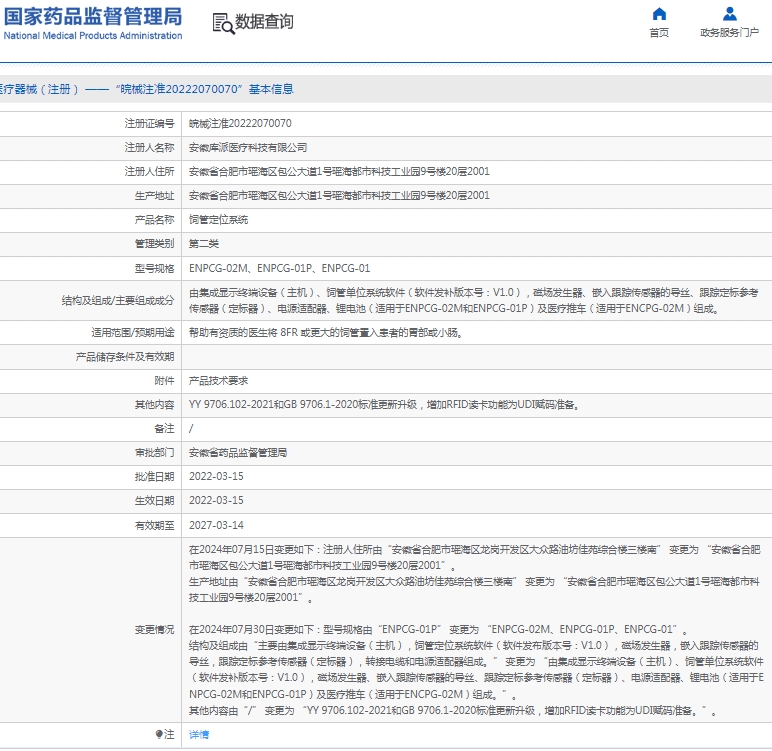Click the ●注 label in last row

tap(164, 734)
